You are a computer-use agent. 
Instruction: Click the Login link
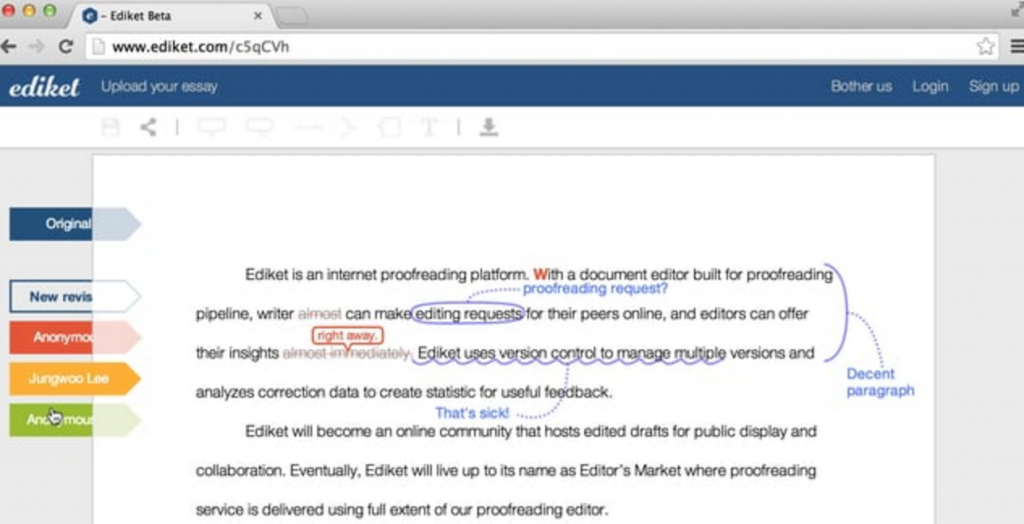[930, 86]
